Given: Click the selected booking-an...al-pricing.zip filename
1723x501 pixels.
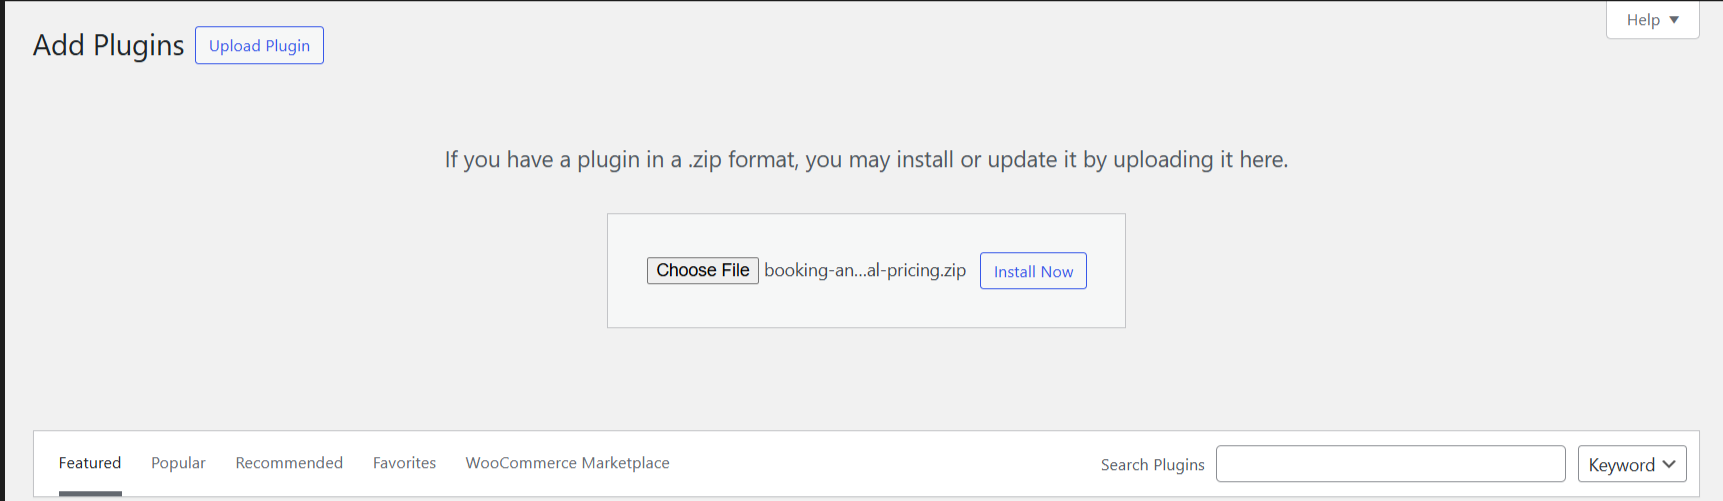Looking at the screenshot, I should 865,271.
